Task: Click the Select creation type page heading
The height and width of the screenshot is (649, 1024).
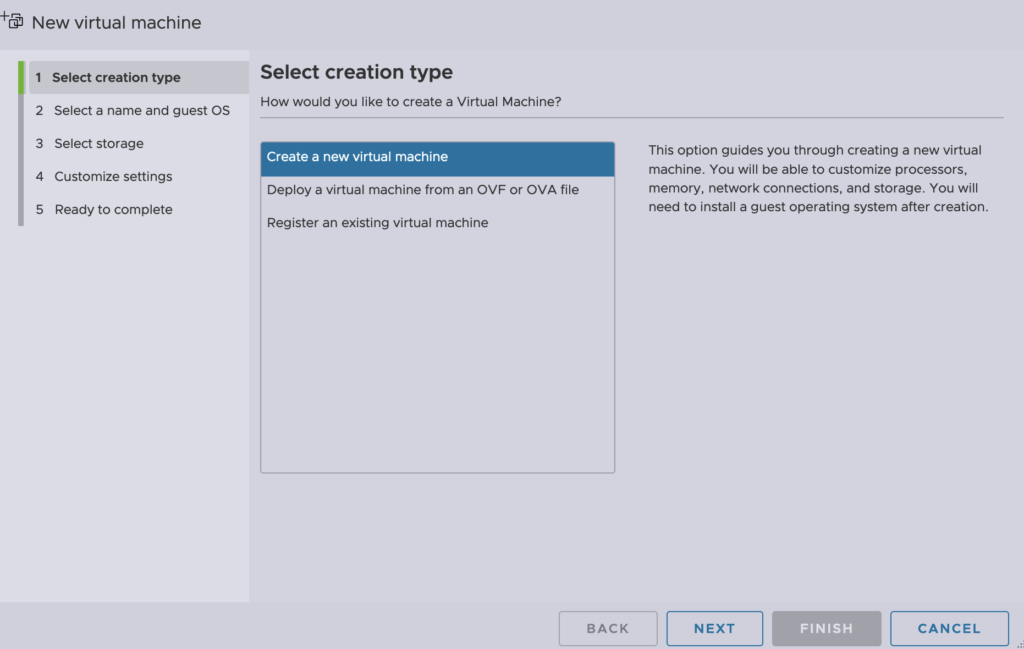Action: click(x=356, y=72)
